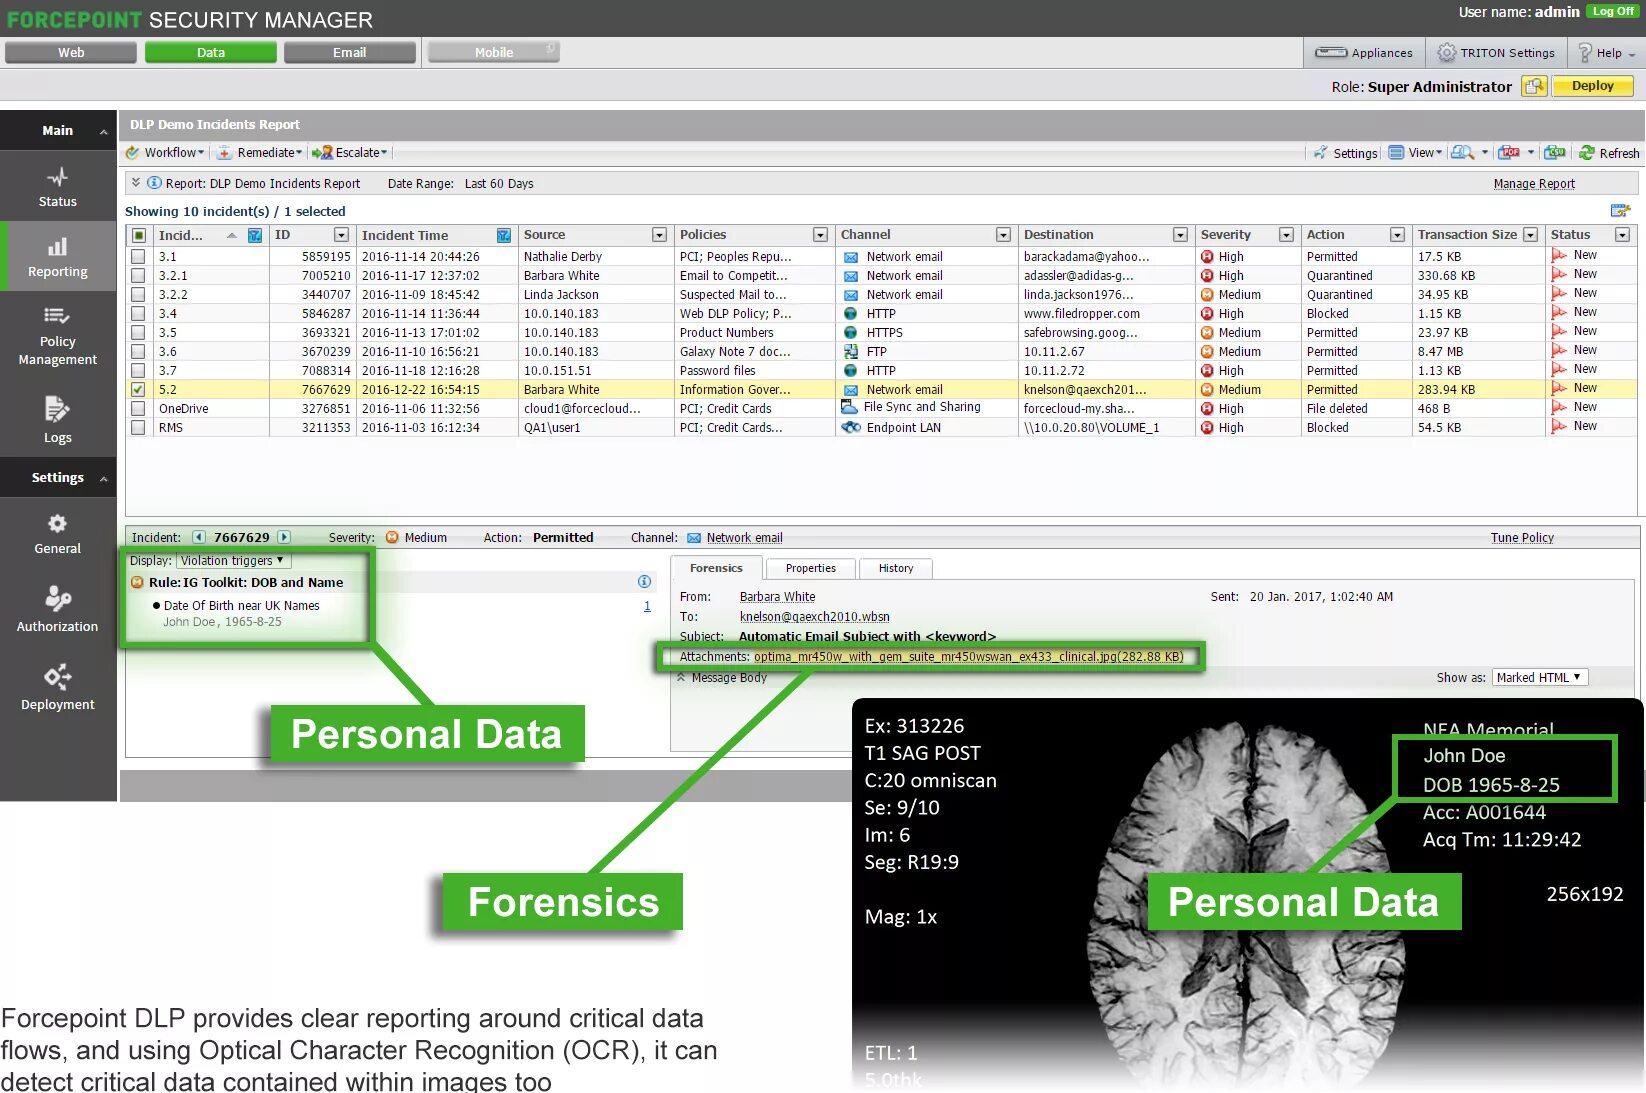Open the Severity column filter dropdown
Image resolution: width=1646 pixels, height=1093 pixels.
1286,235
